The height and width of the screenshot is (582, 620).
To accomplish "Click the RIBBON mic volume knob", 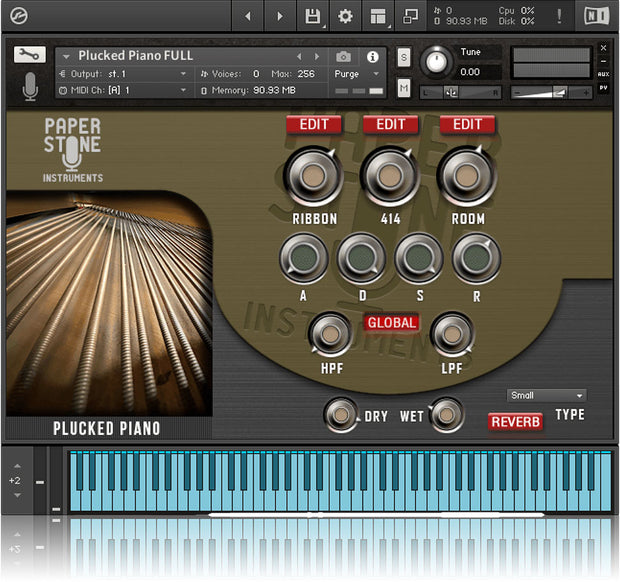I will (x=313, y=176).
